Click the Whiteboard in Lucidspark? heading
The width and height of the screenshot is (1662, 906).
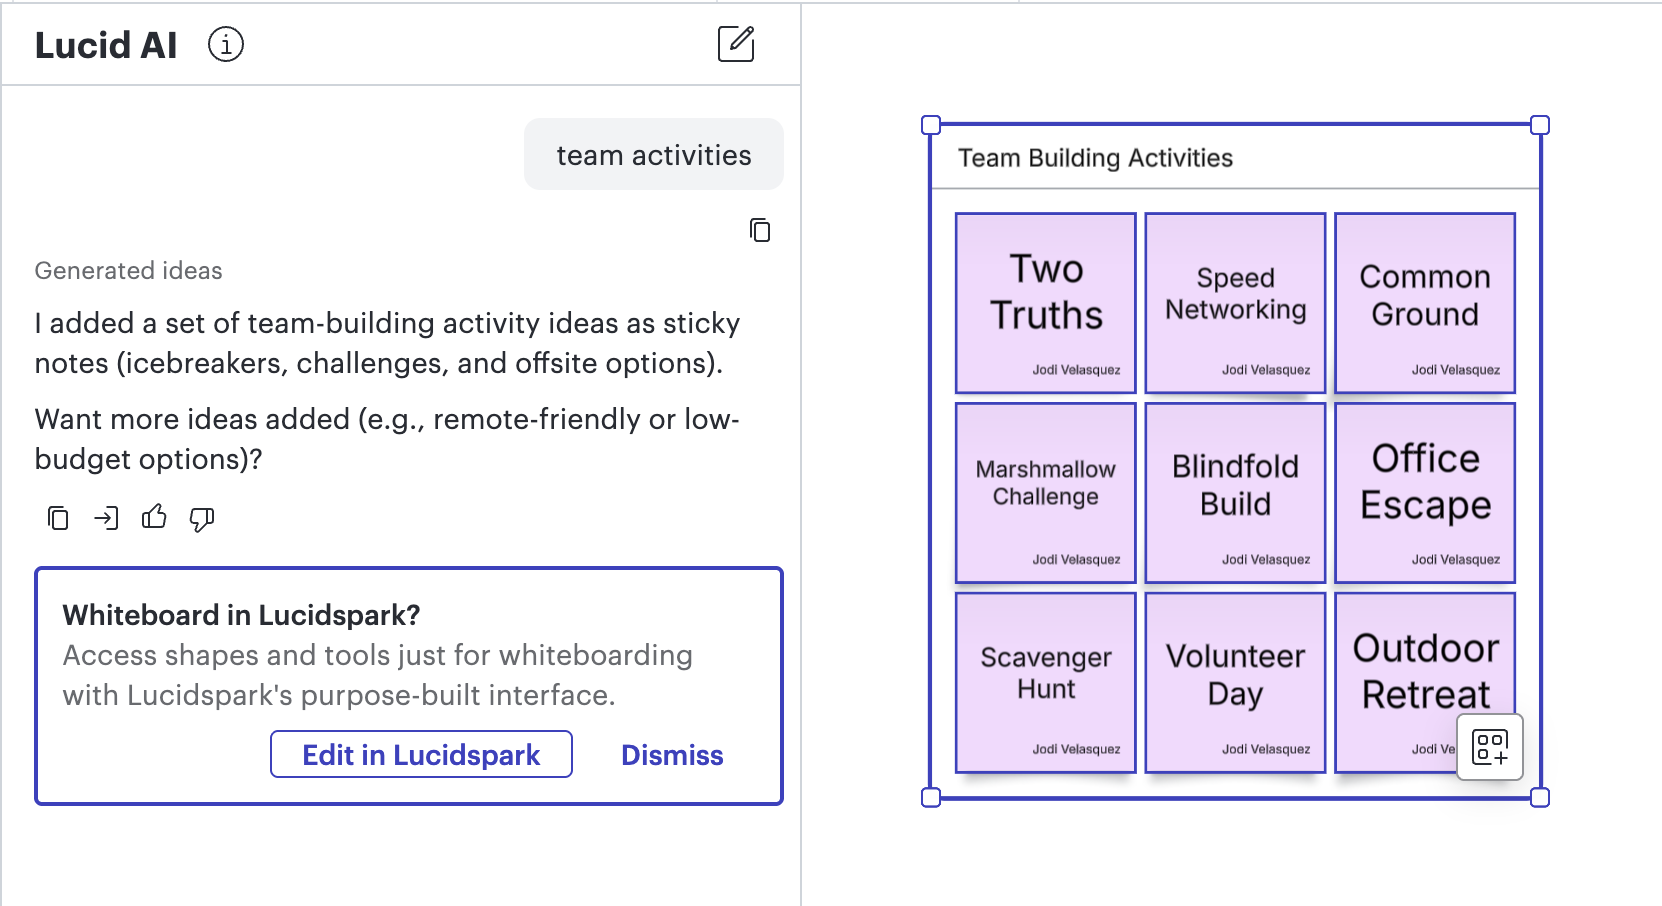[x=241, y=615]
